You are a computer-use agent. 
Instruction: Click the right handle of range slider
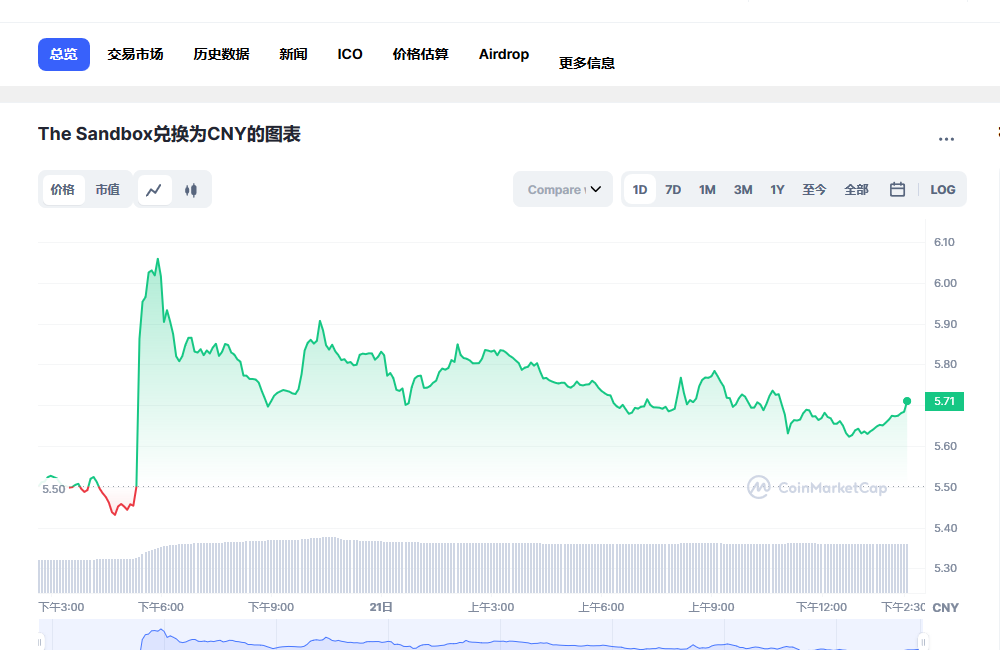pos(923,642)
